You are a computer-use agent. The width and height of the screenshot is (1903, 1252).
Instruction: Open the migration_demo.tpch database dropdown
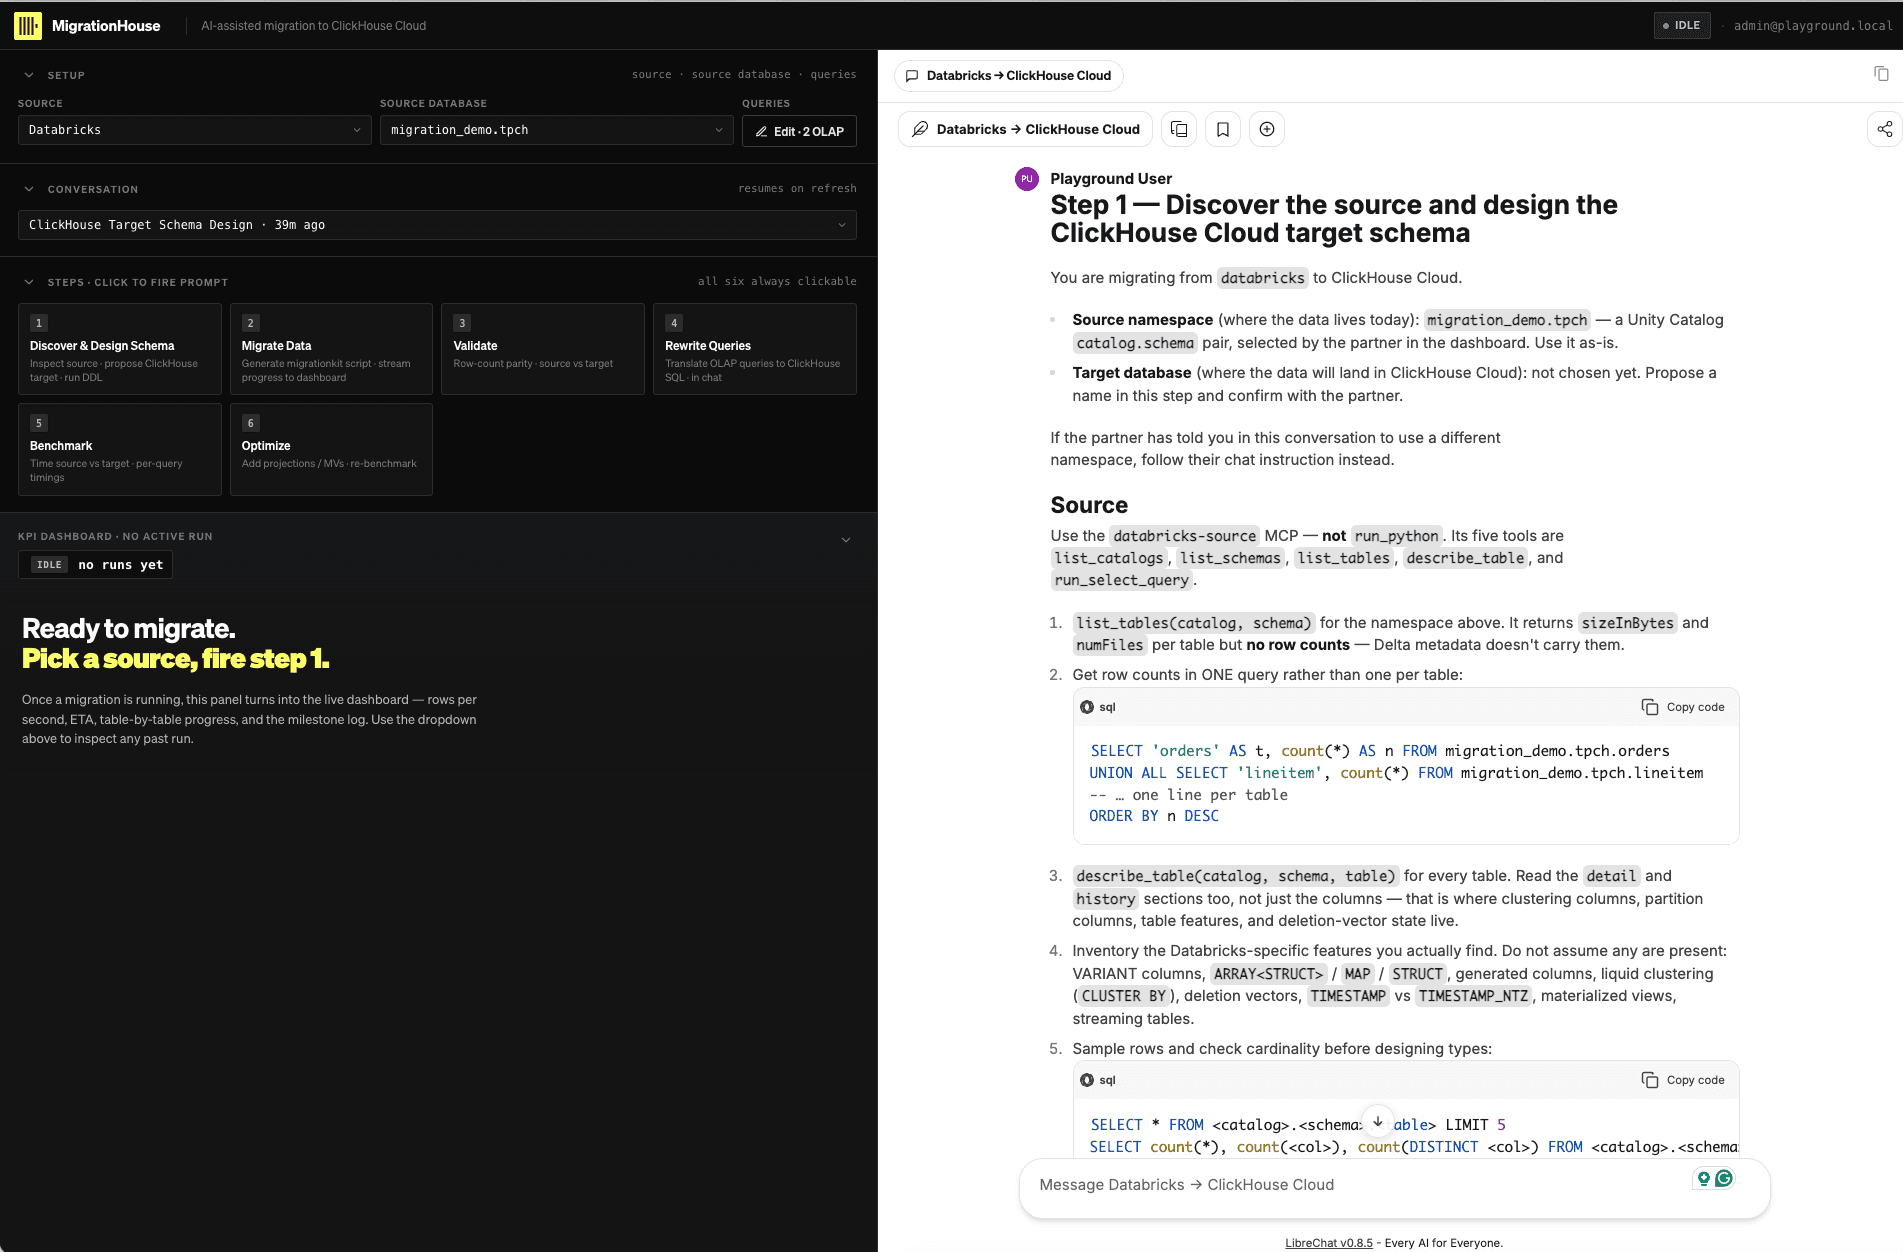pyautogui.click(x=556, y=130)
